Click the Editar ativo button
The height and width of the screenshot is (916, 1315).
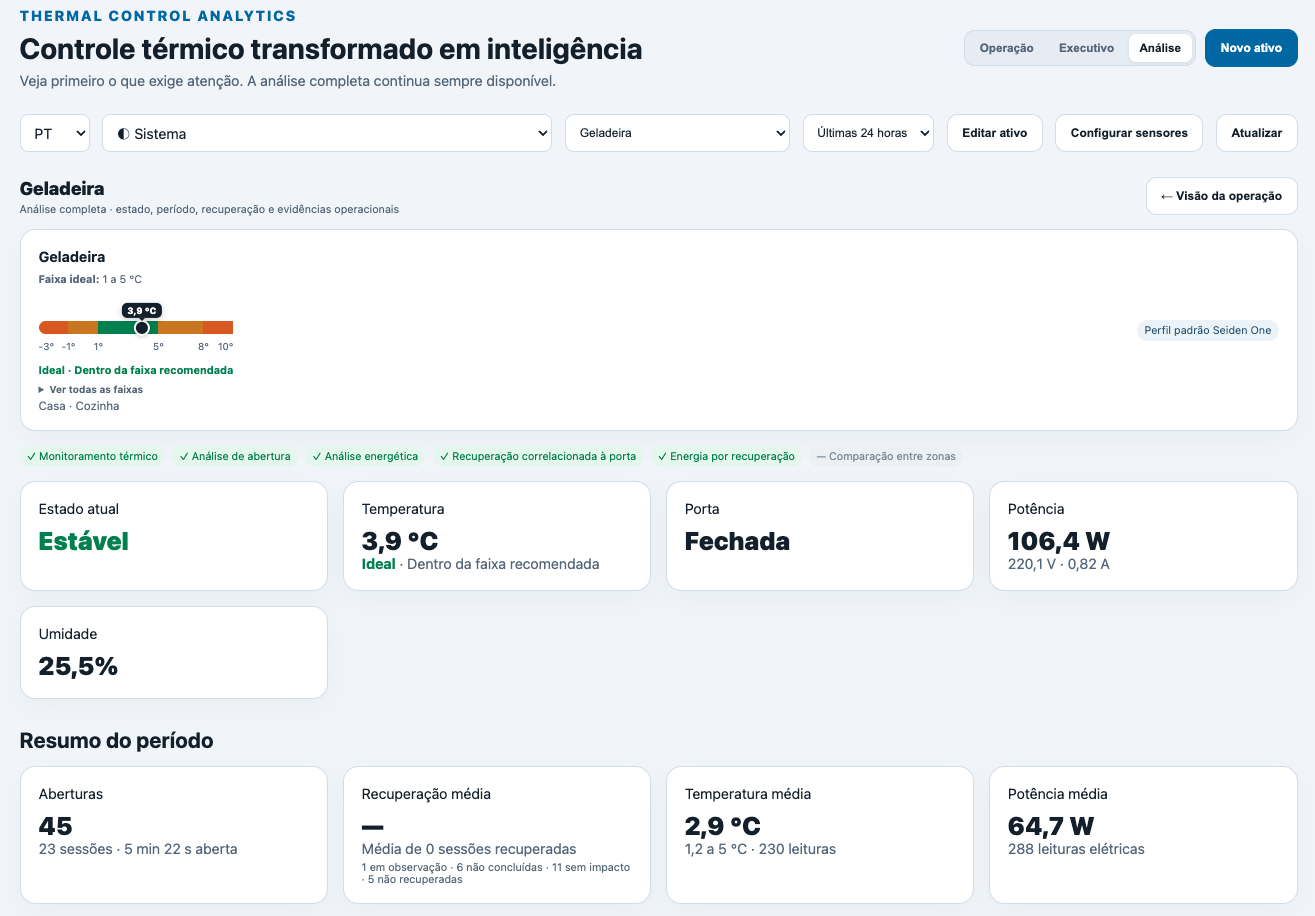pos(994,133)
